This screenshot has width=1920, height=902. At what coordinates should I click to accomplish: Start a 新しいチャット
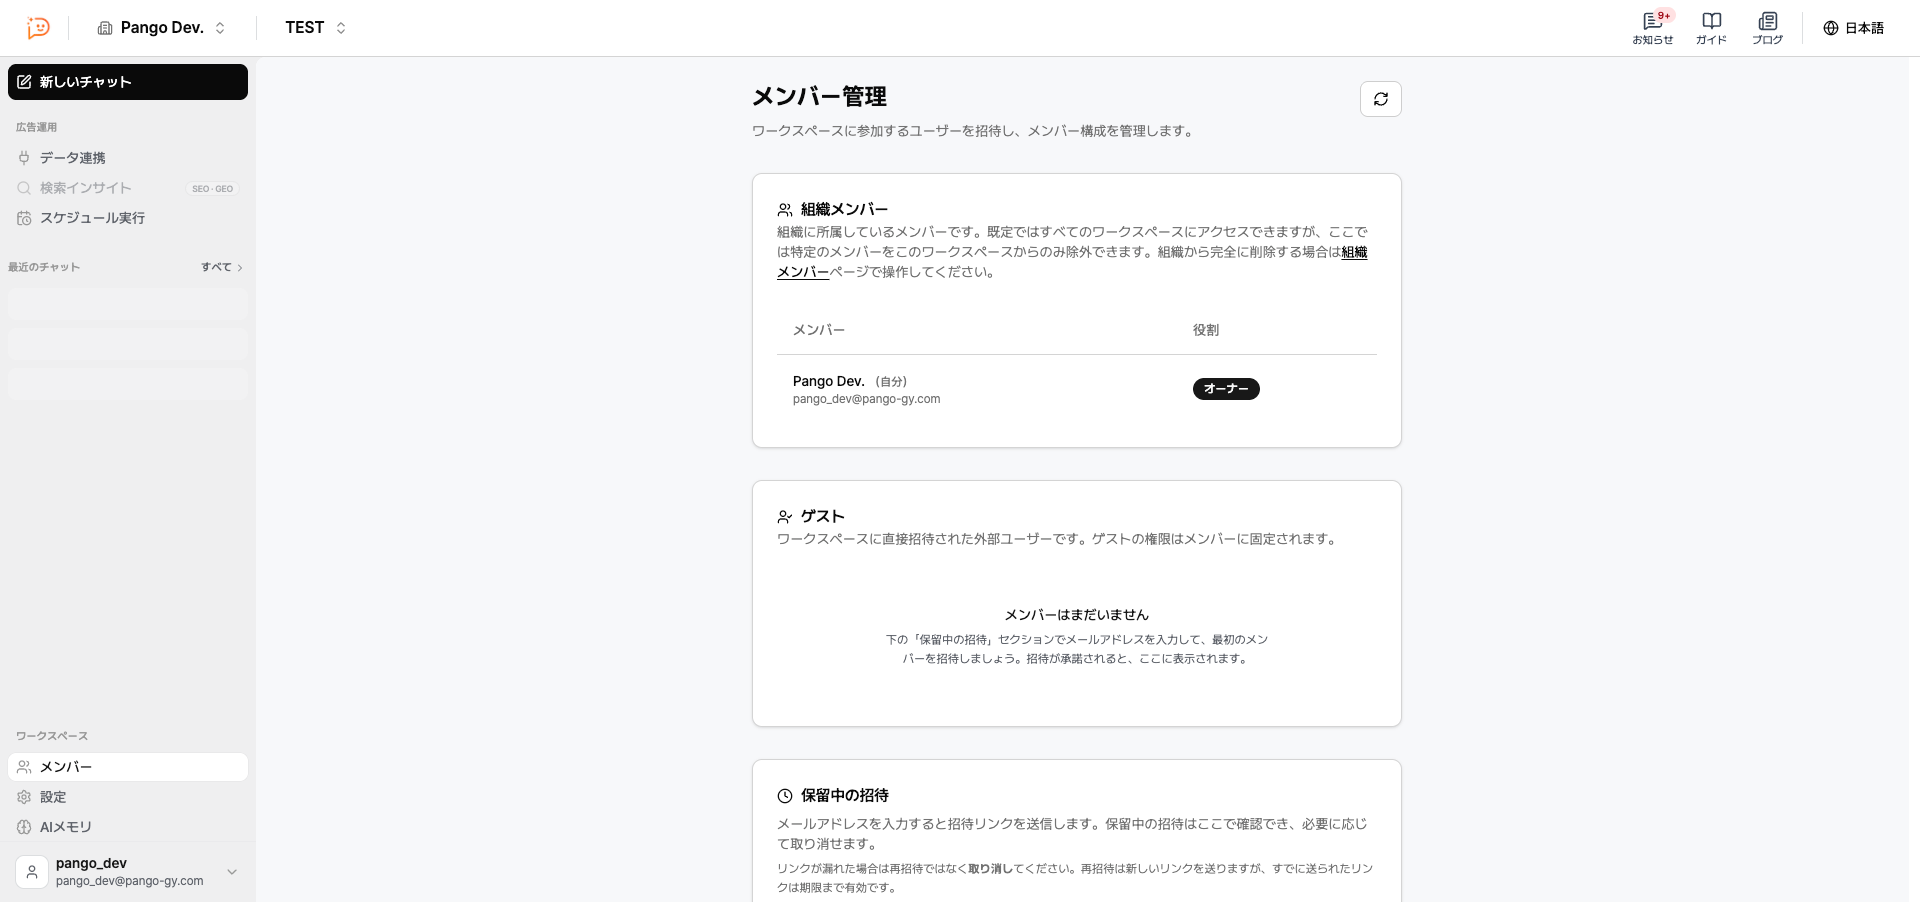tap(128, 82)
